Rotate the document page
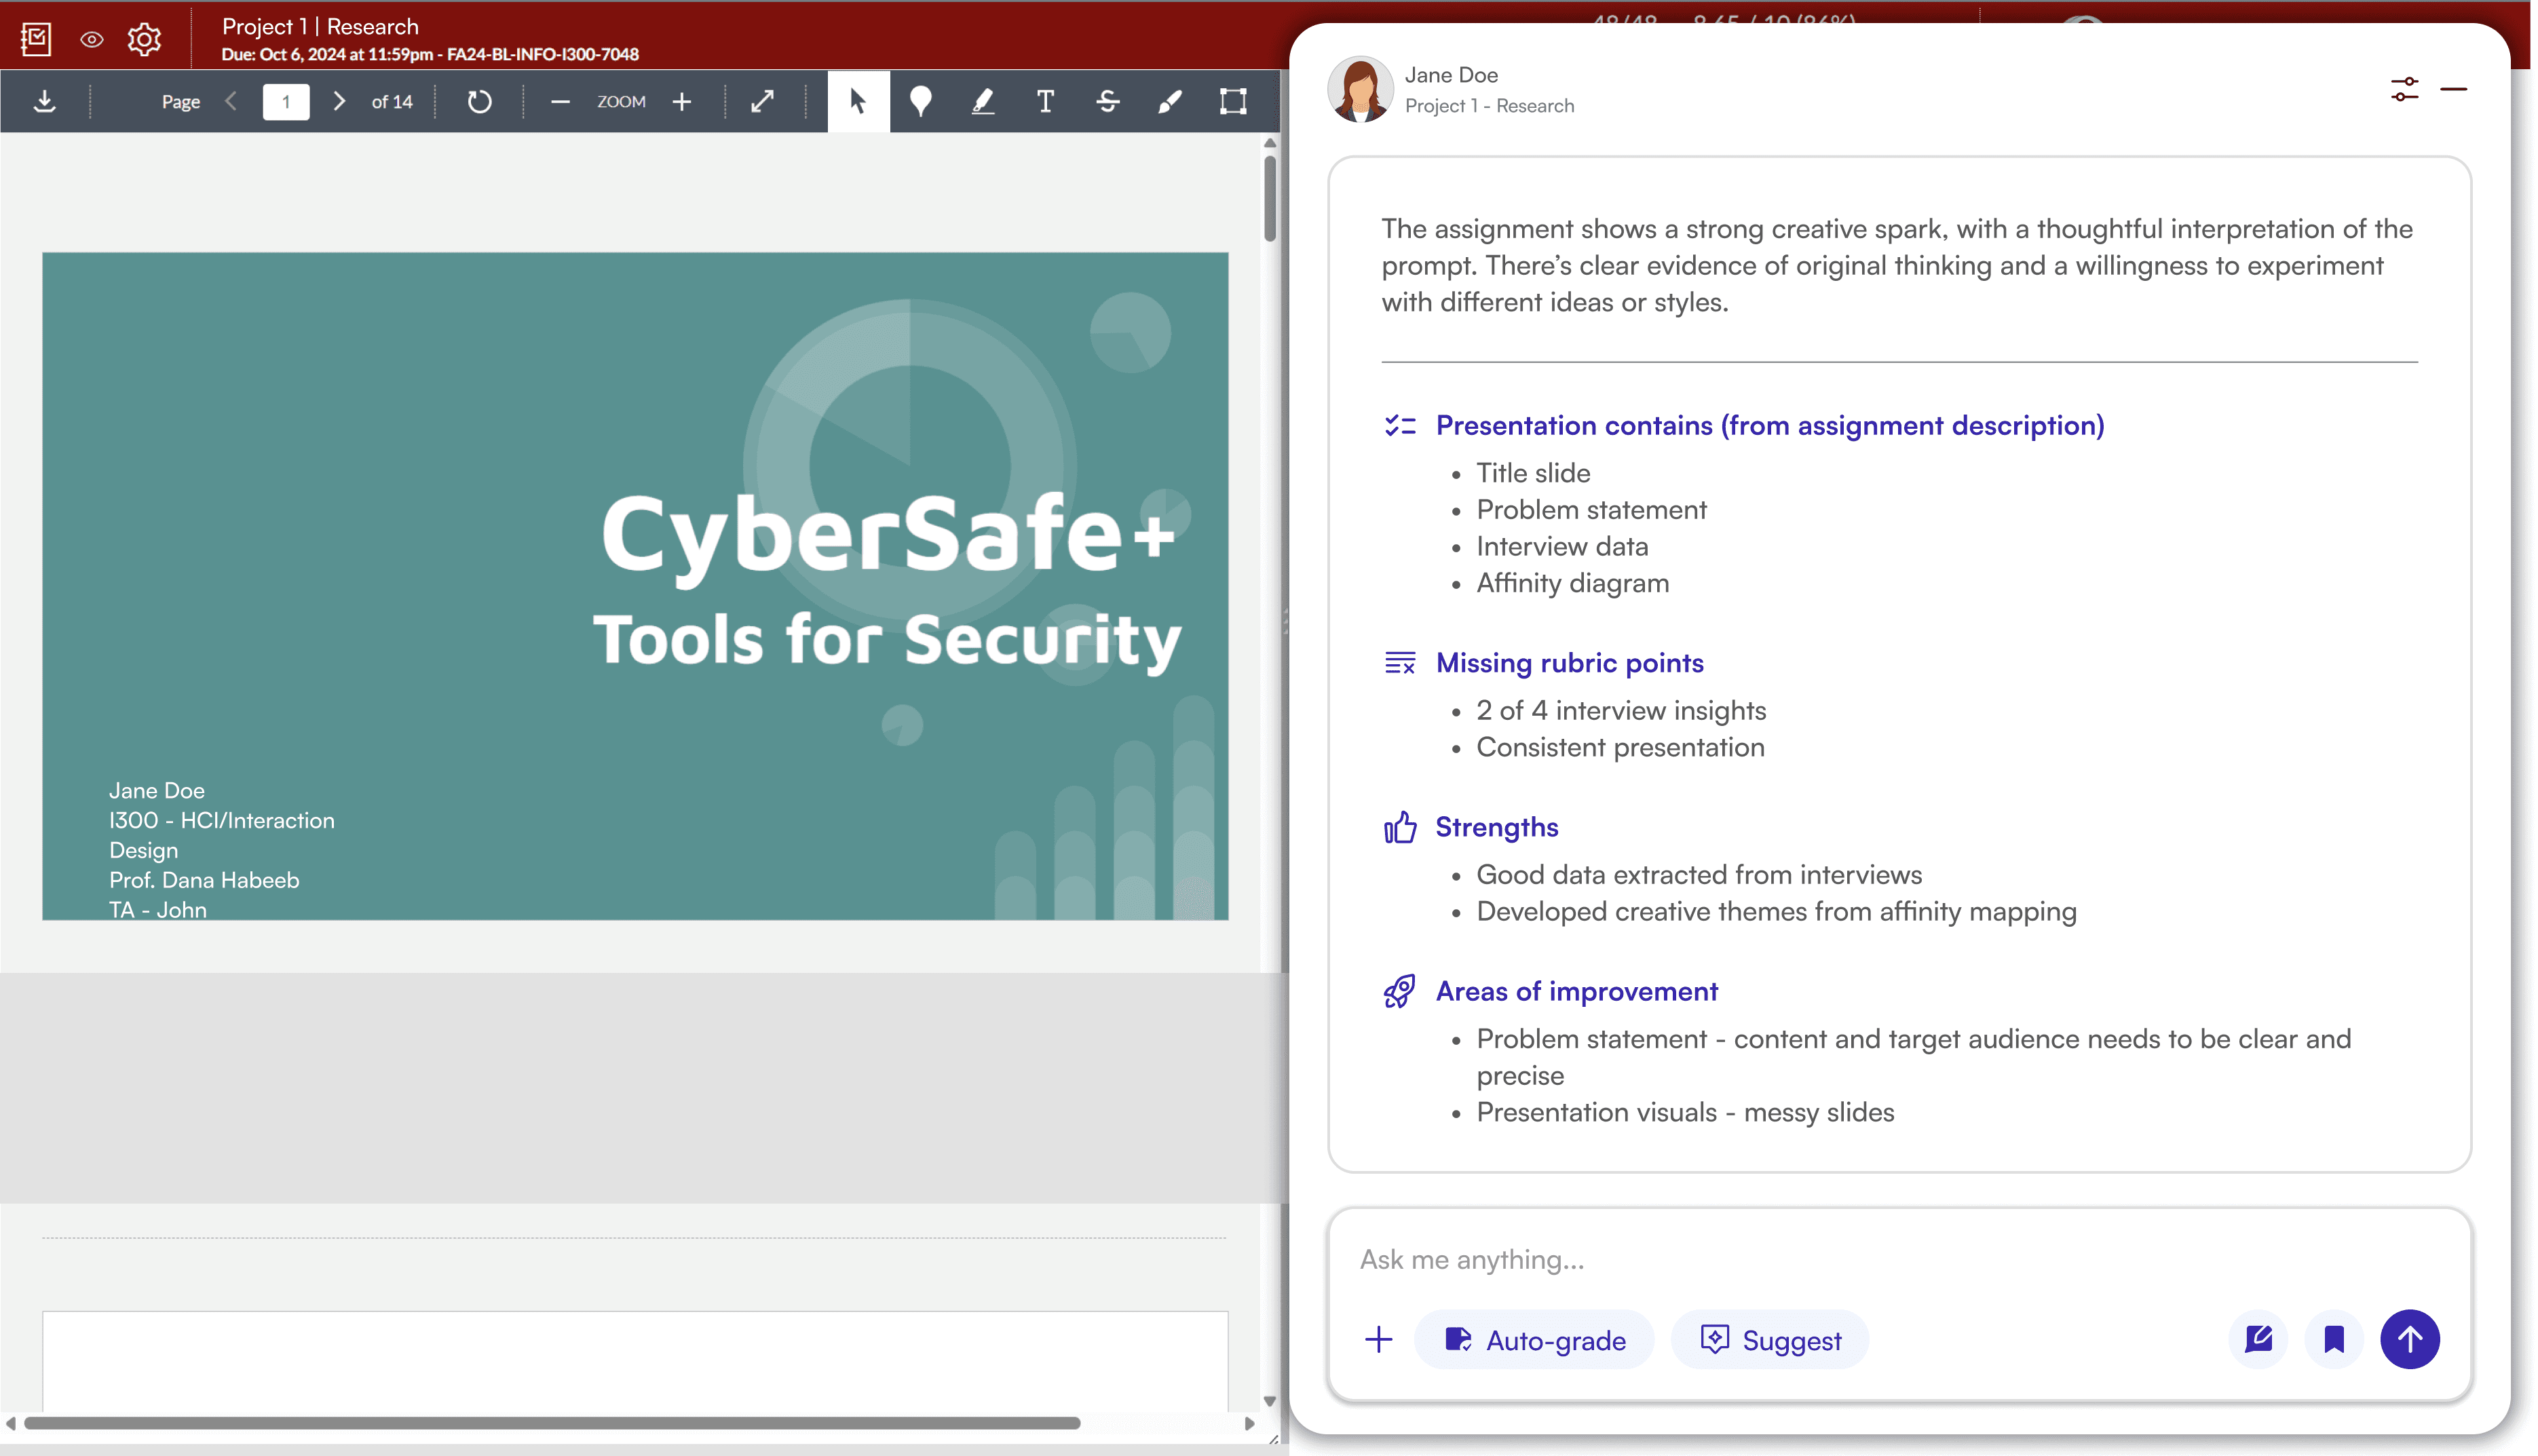This screenshot has width=2538, height=1456. [479, 101]
